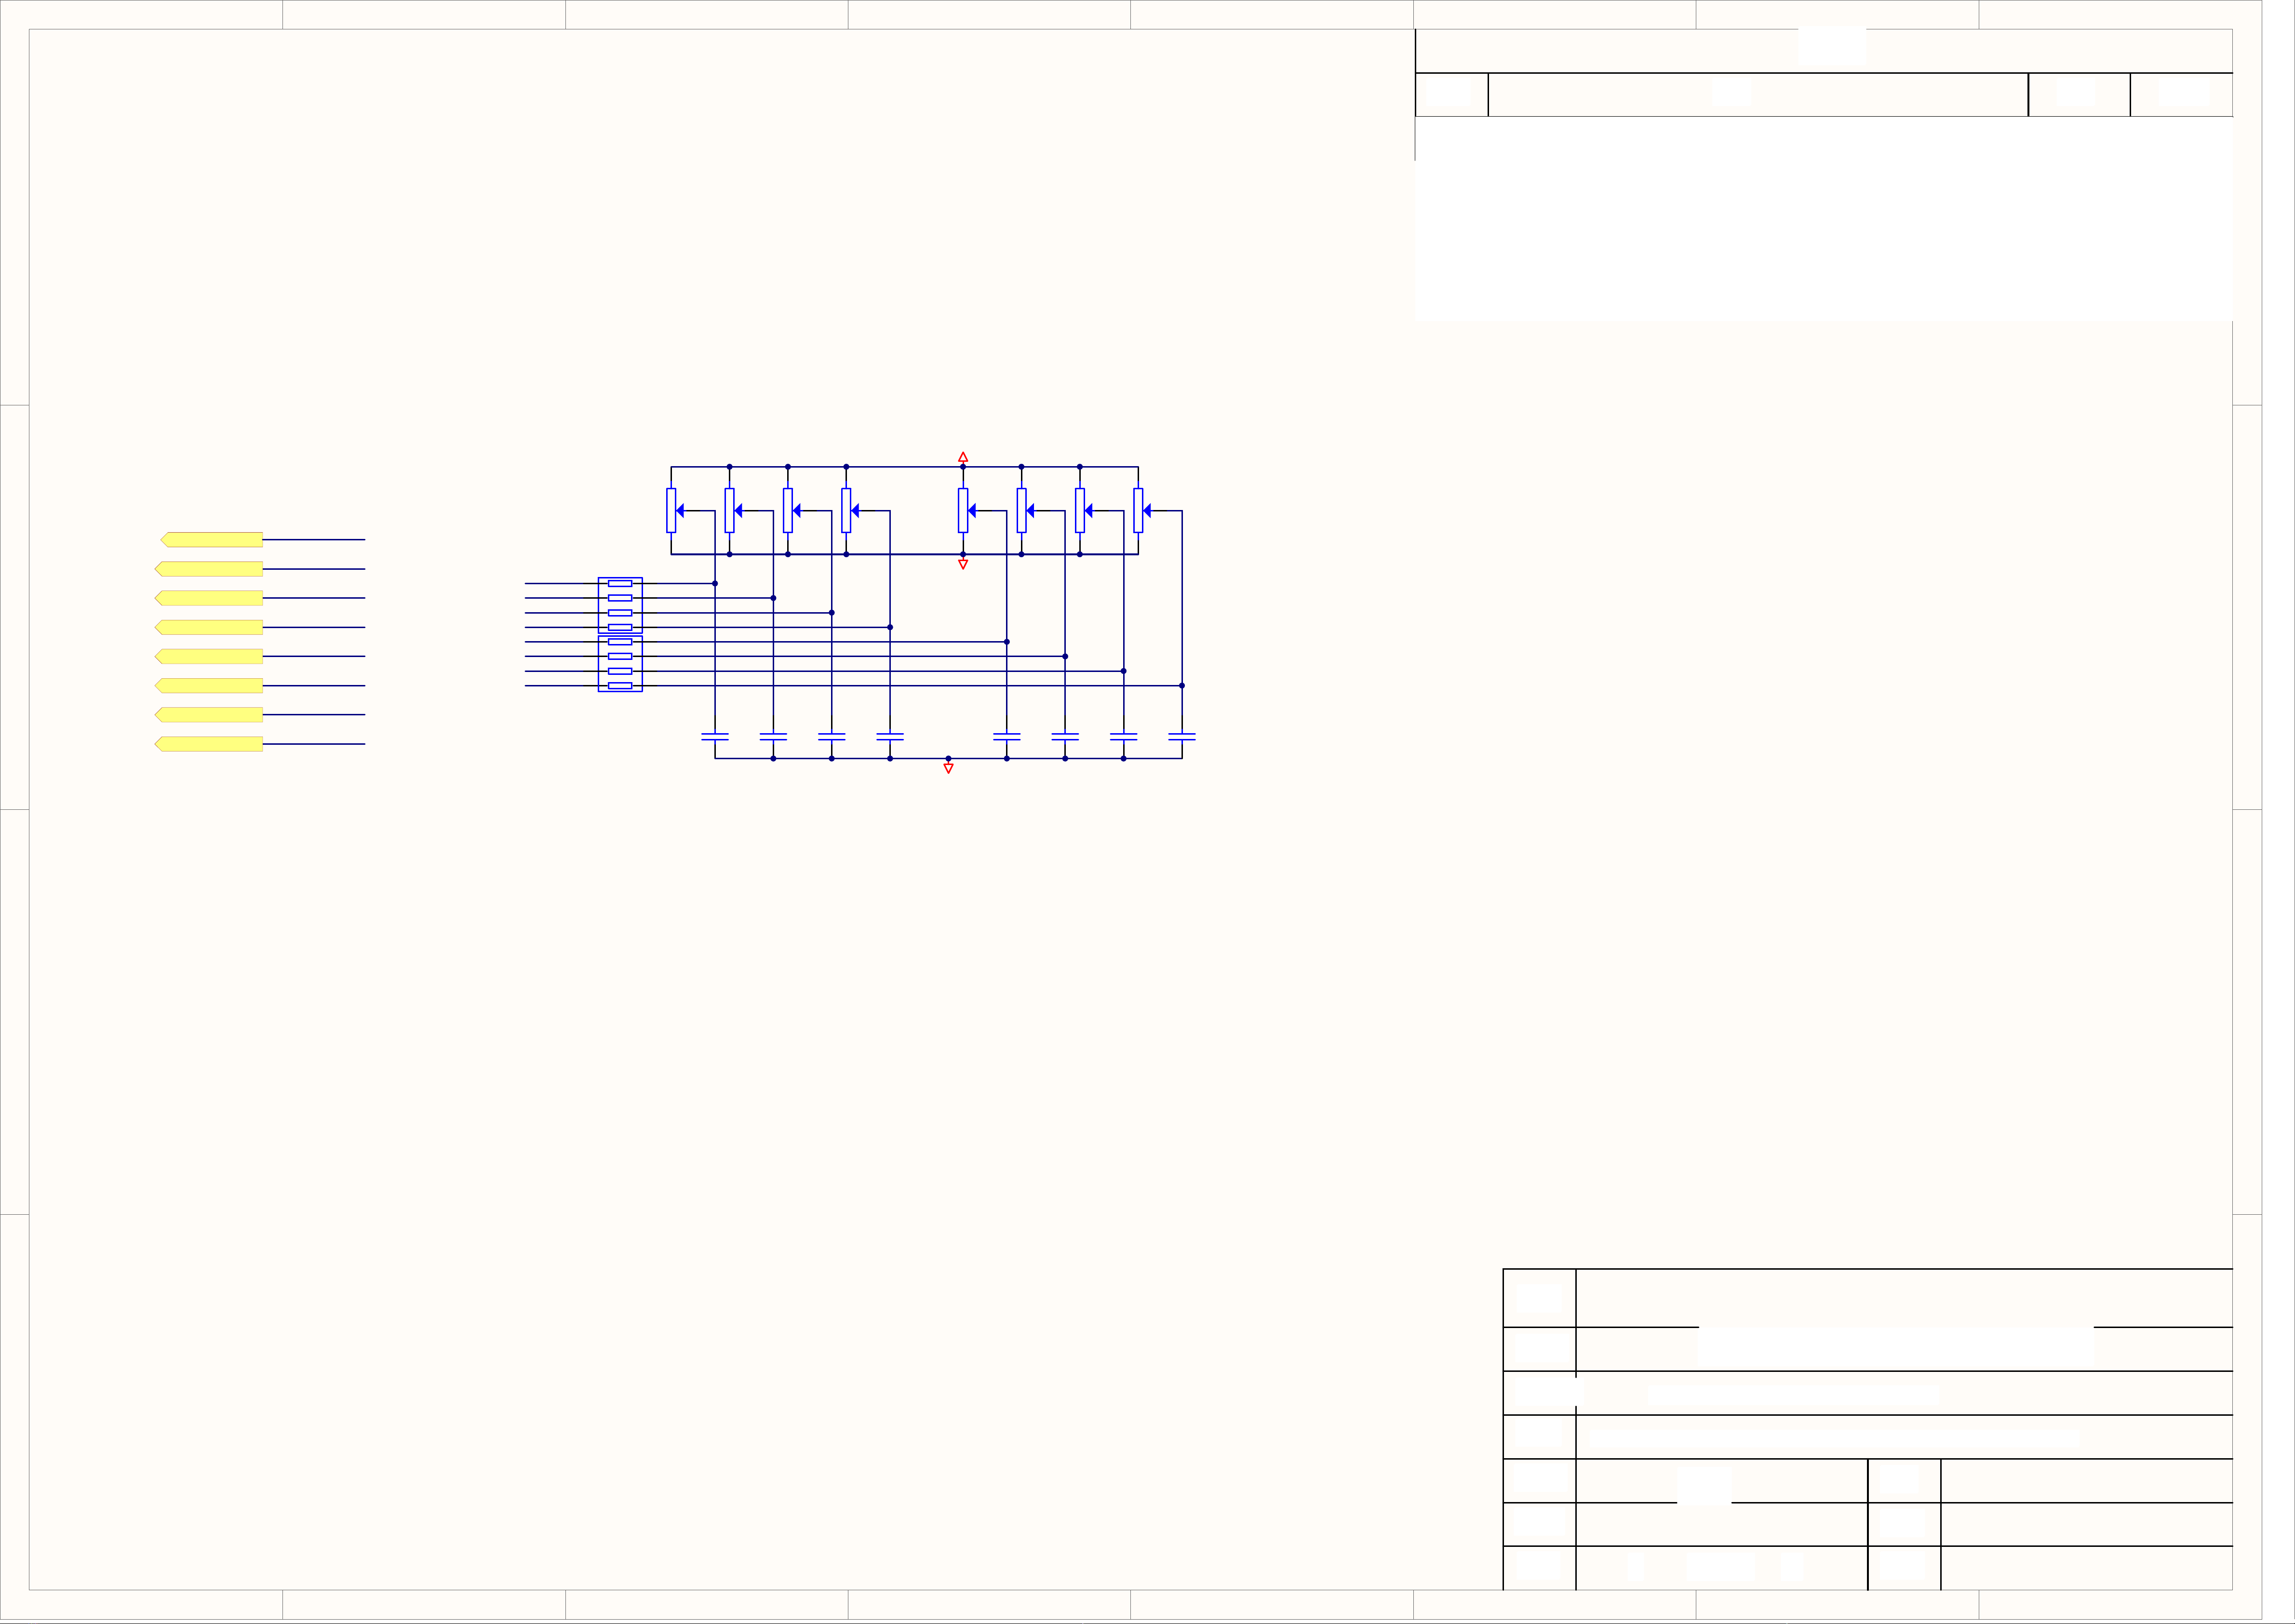2295x1624 pixels.
Task: Select the second yellow port from the top
Action: pyautogui.click(x=209, y=569)
